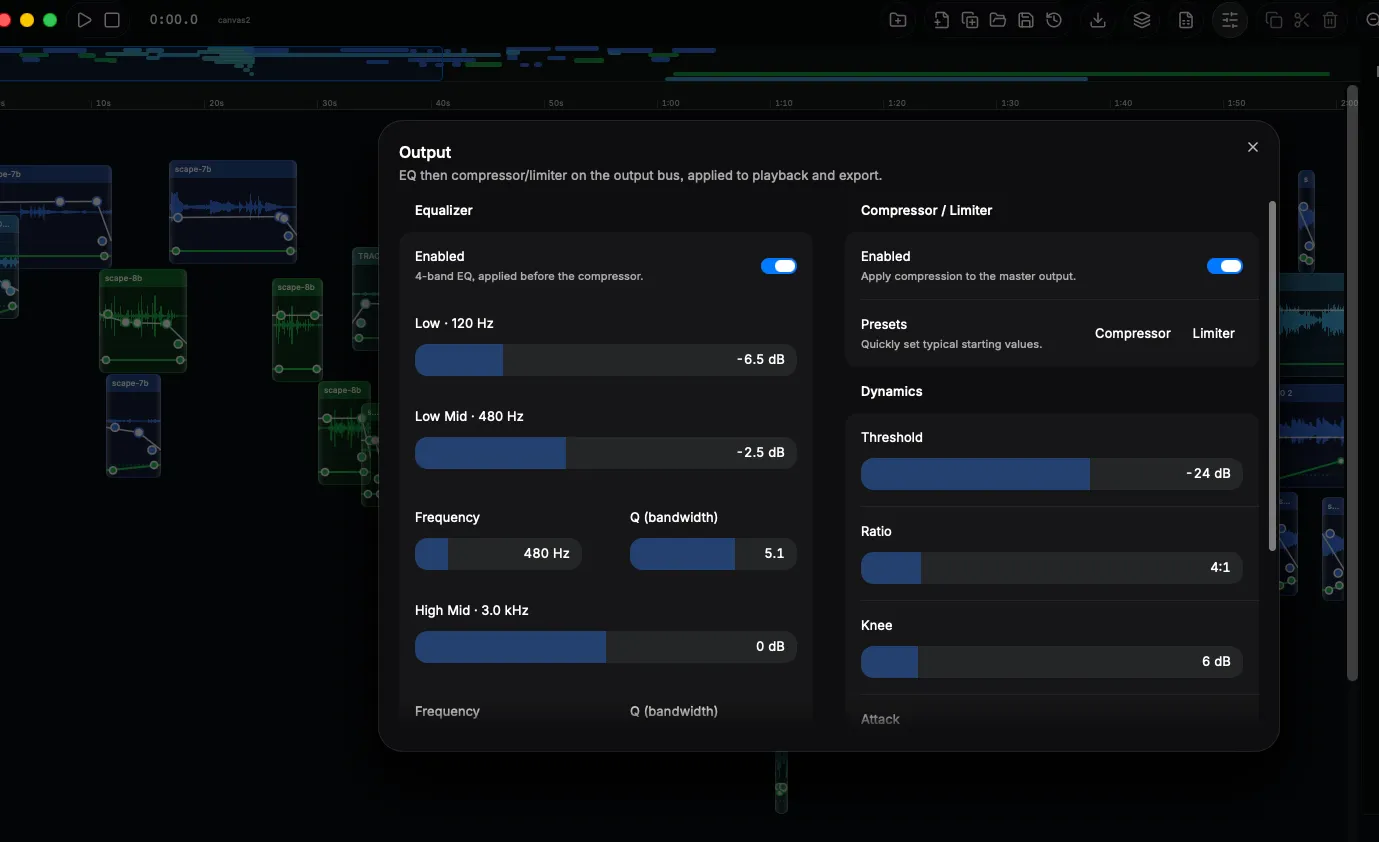Image resolution: width=1379 pixels, height=842 pixels.
Task: Click the 20s mark on the ruler
Action: [x=216, y=103]
